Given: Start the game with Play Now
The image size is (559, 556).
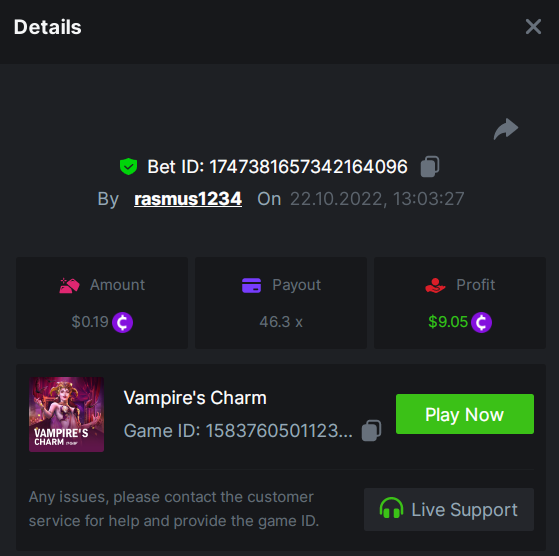Looking at the screenshot, I should pos(465,414).
